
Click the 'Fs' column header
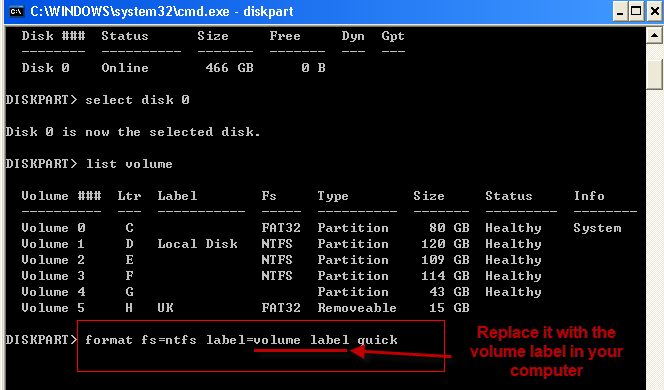point(269,196)
